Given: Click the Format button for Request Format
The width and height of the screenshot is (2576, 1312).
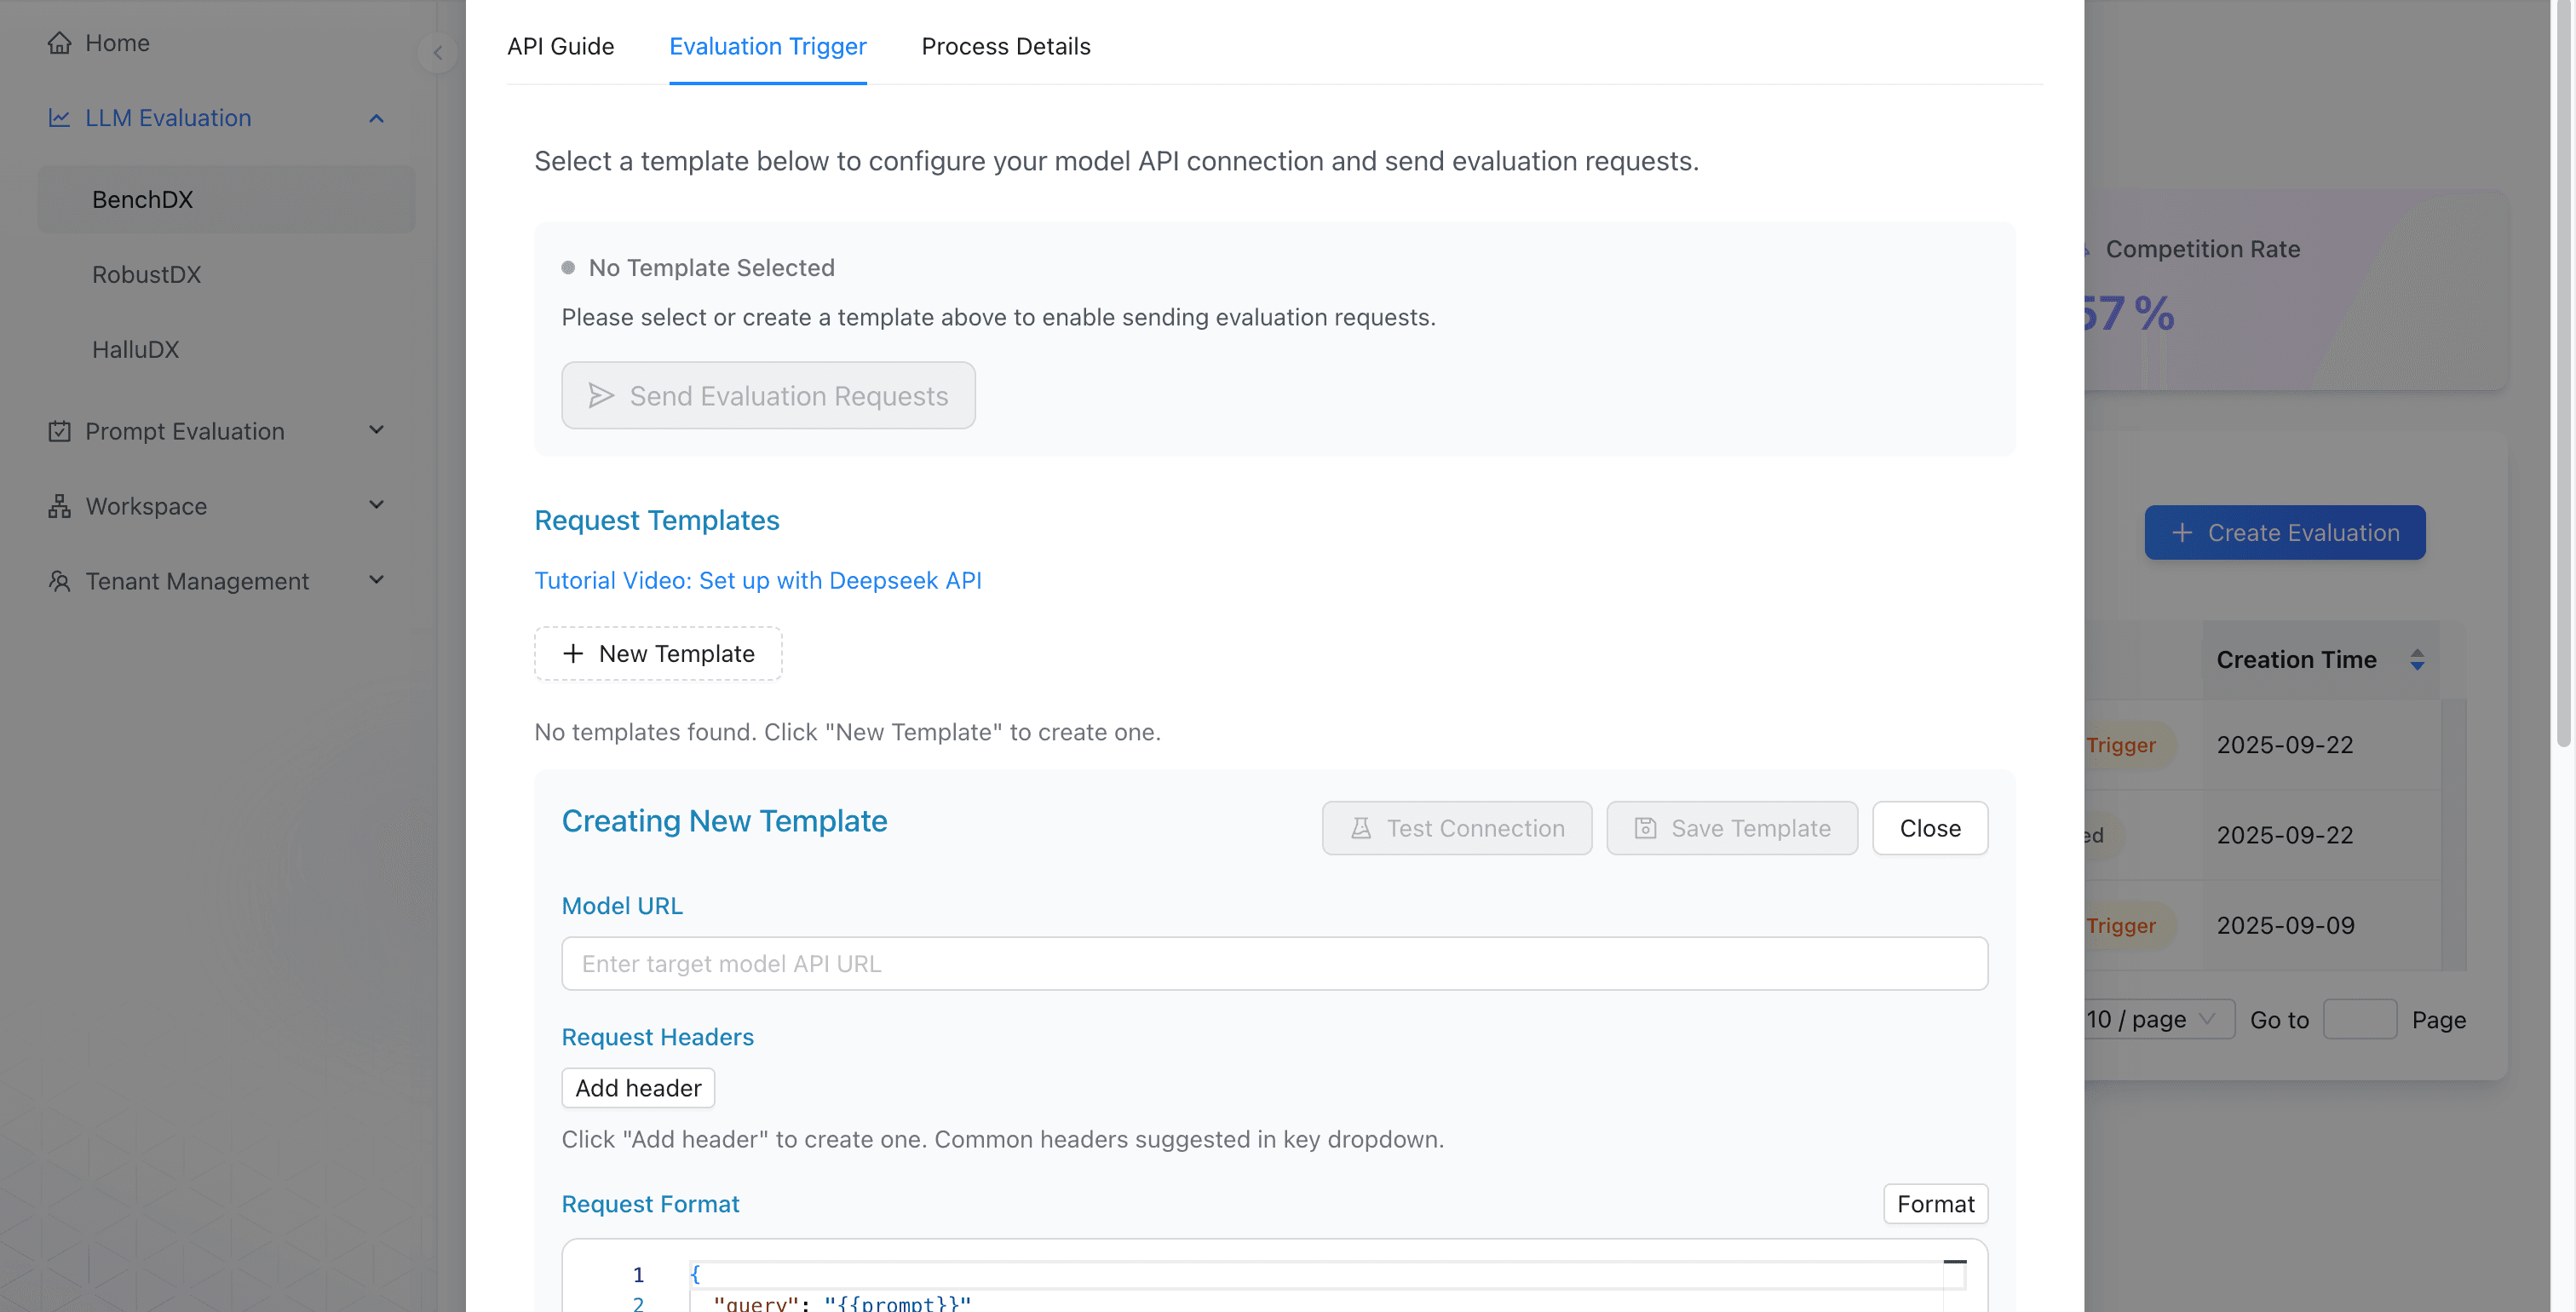Looking at the screenshot, I should [x=1936, y=1204].
